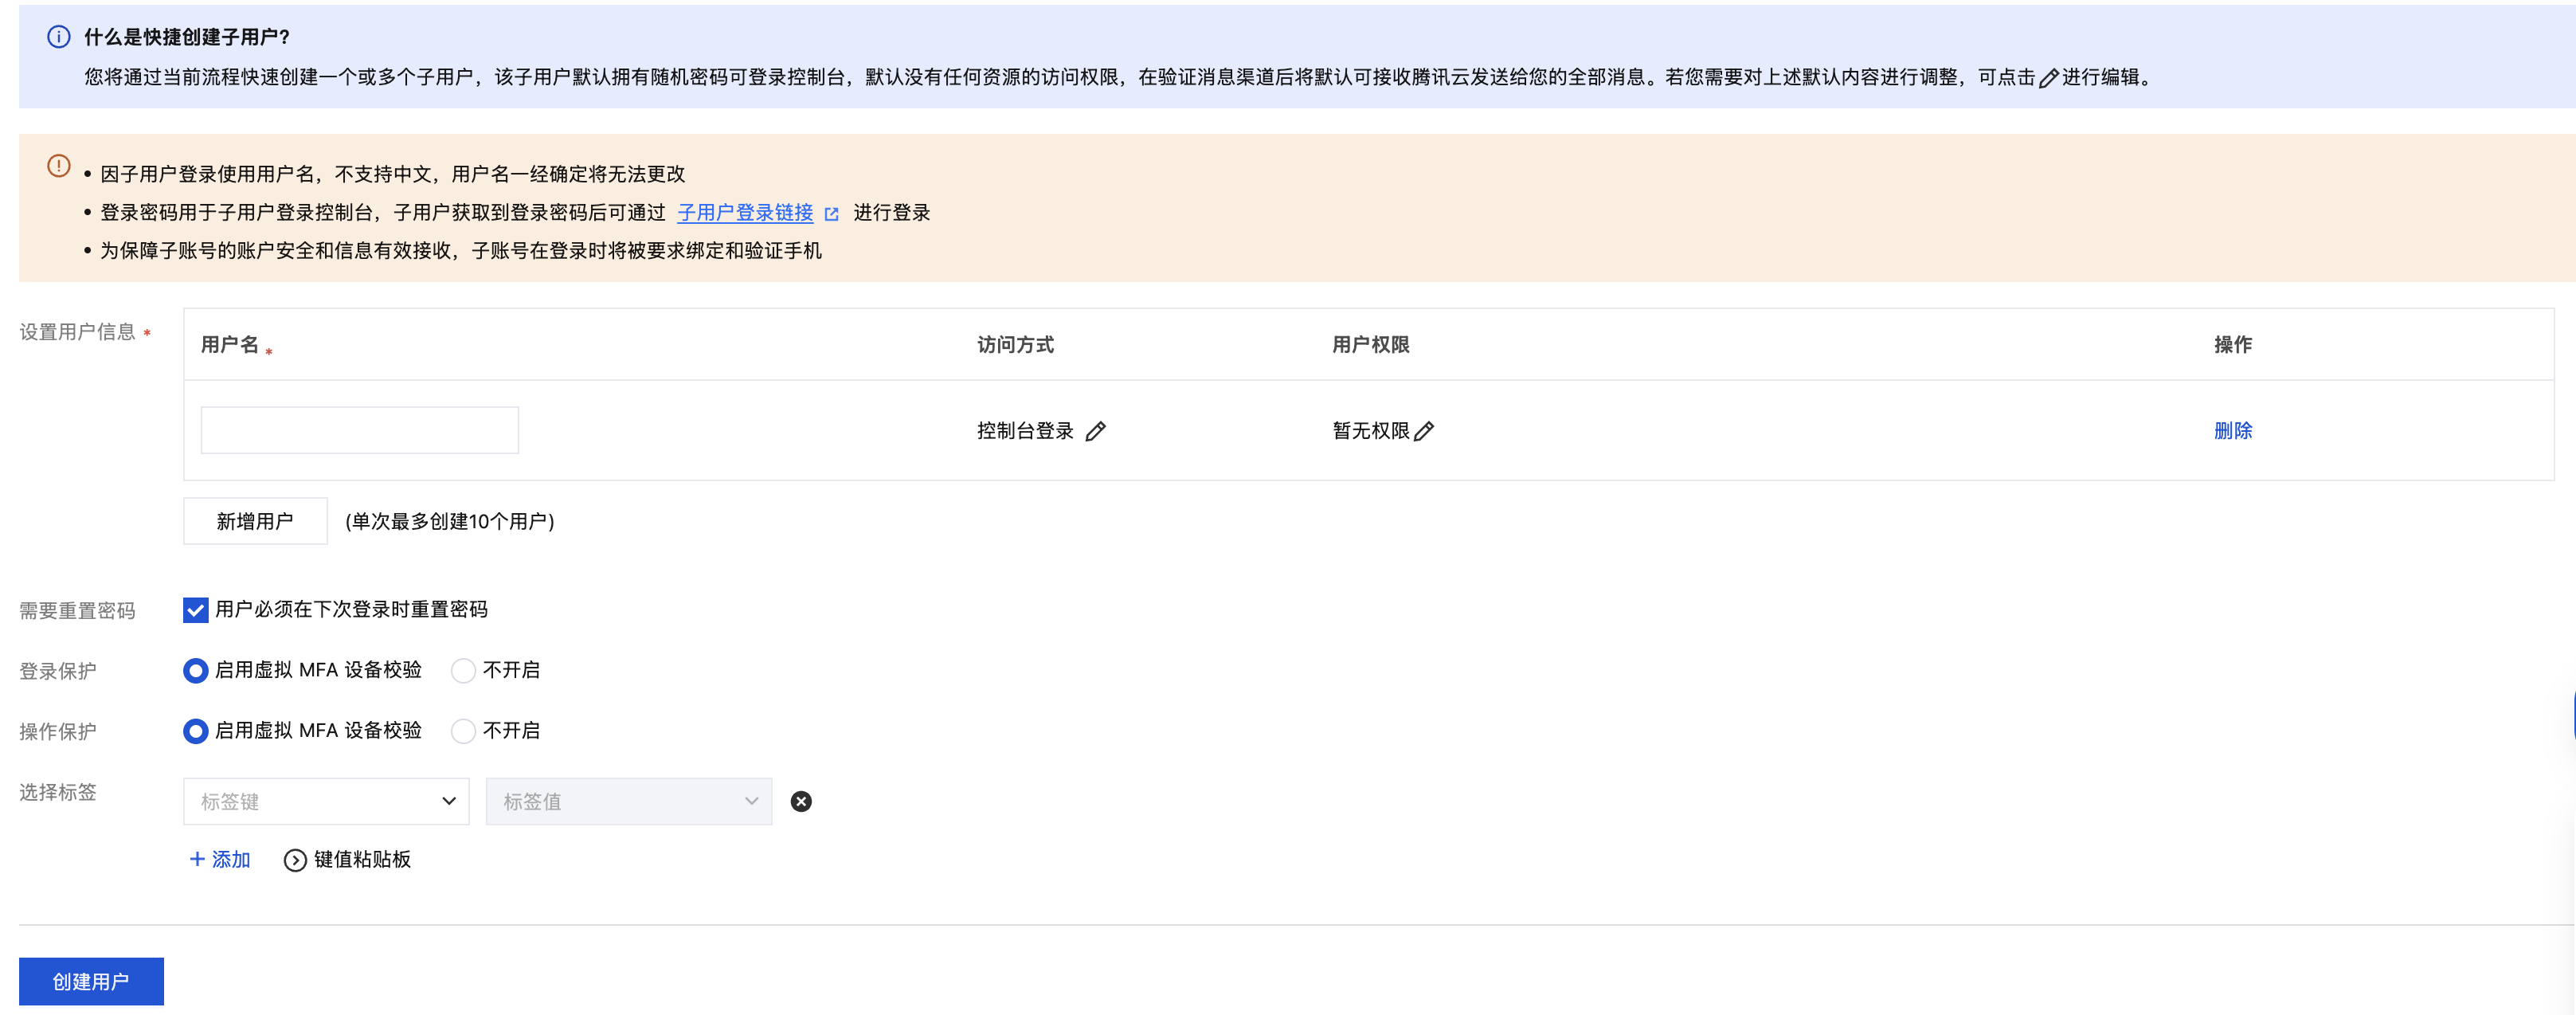Click the plus icon to add another tag
Viewport: 2576px width, 1015px height.
pos(197,859)
